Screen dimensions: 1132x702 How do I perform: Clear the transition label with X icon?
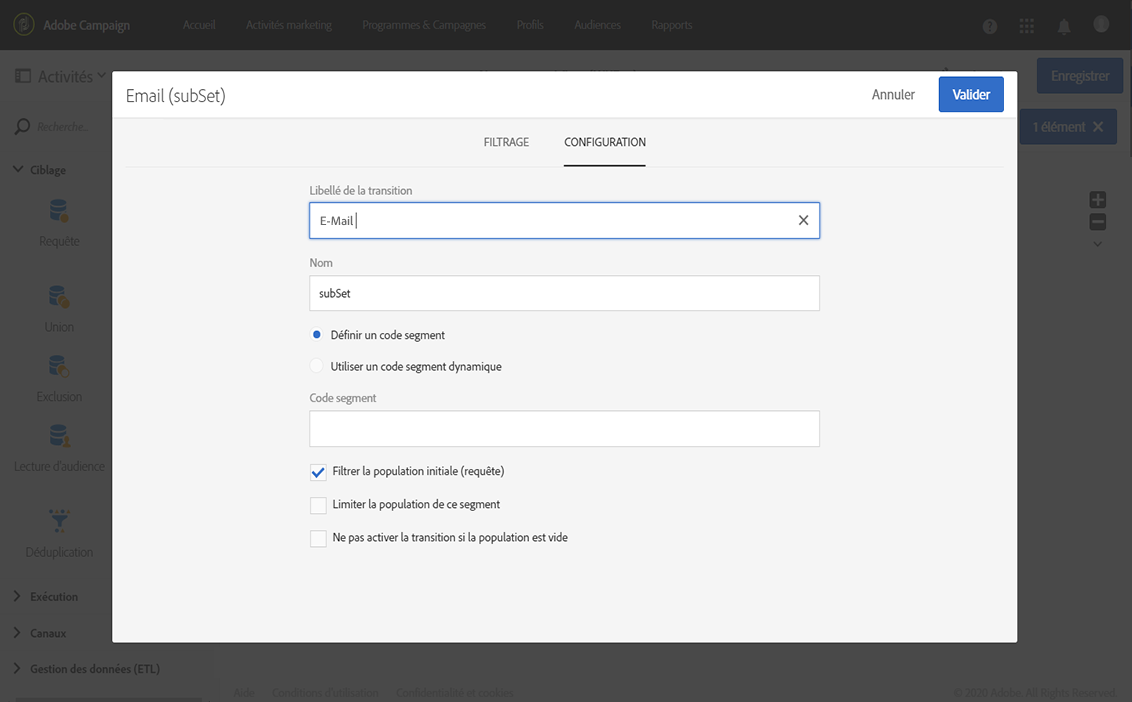tap(803, 221)
